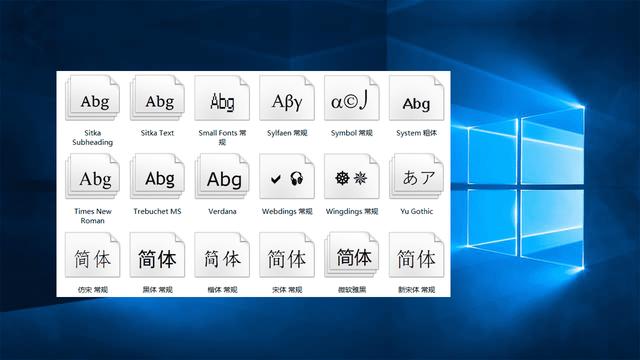Click the Small Fonts file icon
Viewport: 640px width, 360px height.
click(x=222, y=98)
